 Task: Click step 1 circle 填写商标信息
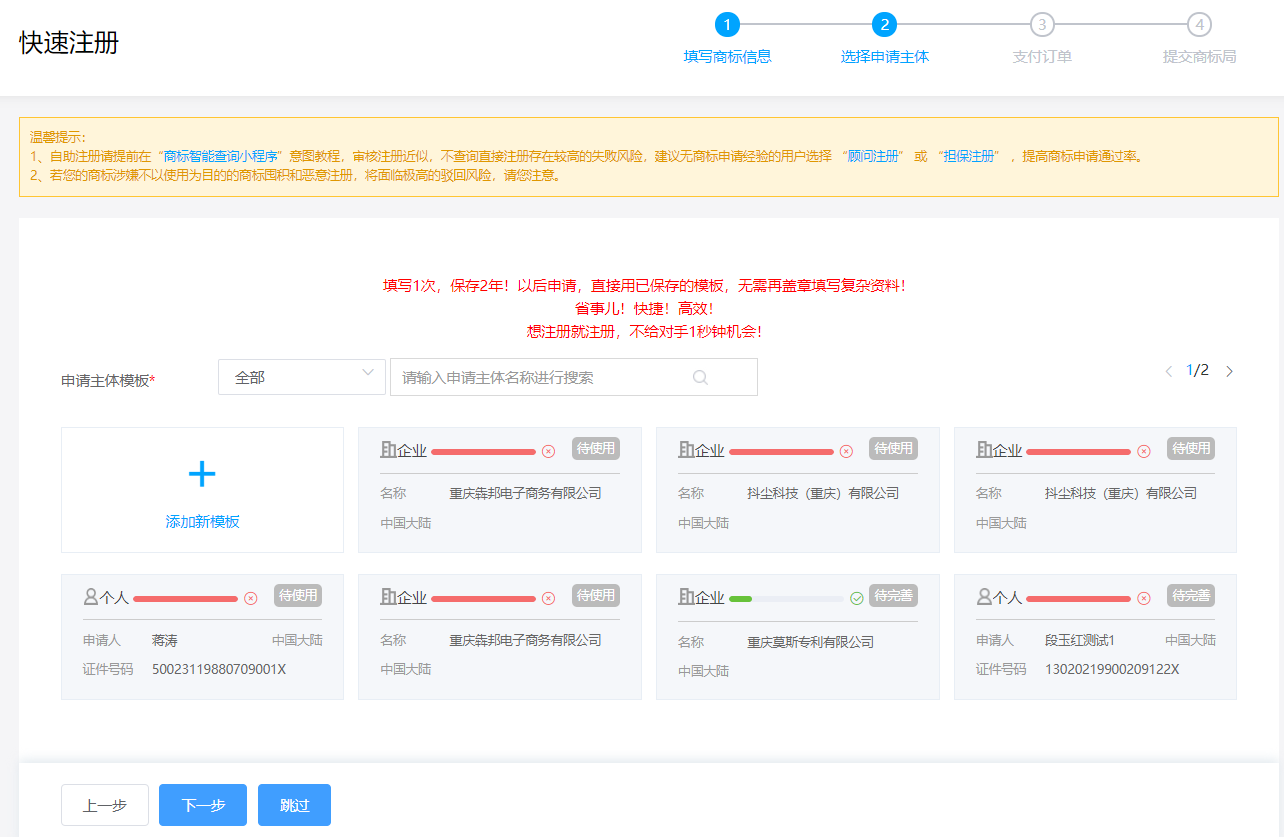[727, 25]
